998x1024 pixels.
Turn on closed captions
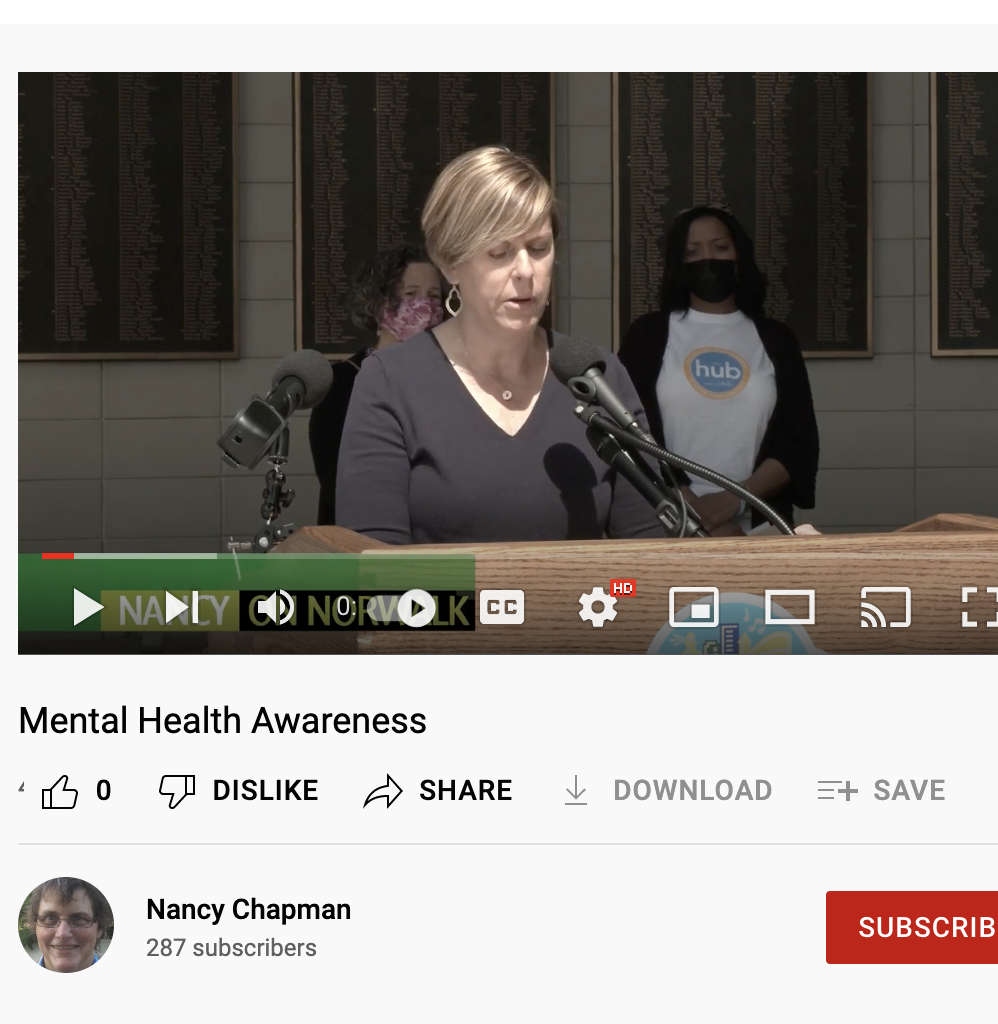pos(502,607)
